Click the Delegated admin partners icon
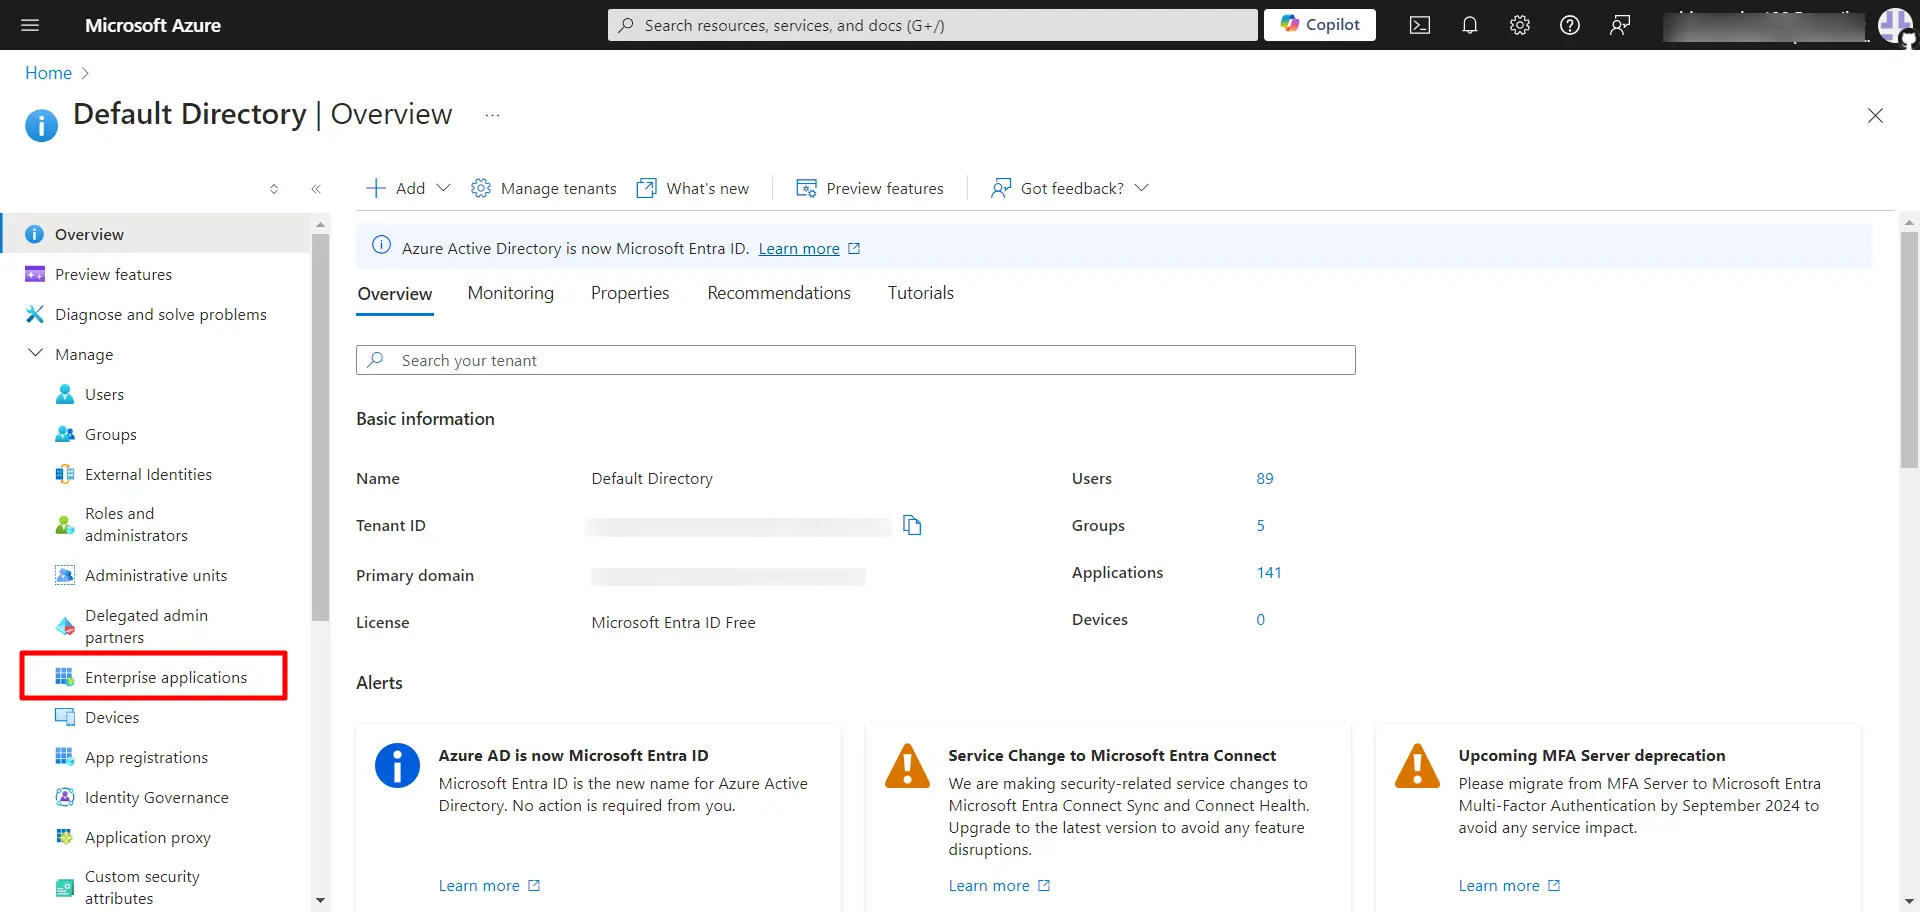The height and width of the screenshot is (912, 1920). click(x=65, y=626)
